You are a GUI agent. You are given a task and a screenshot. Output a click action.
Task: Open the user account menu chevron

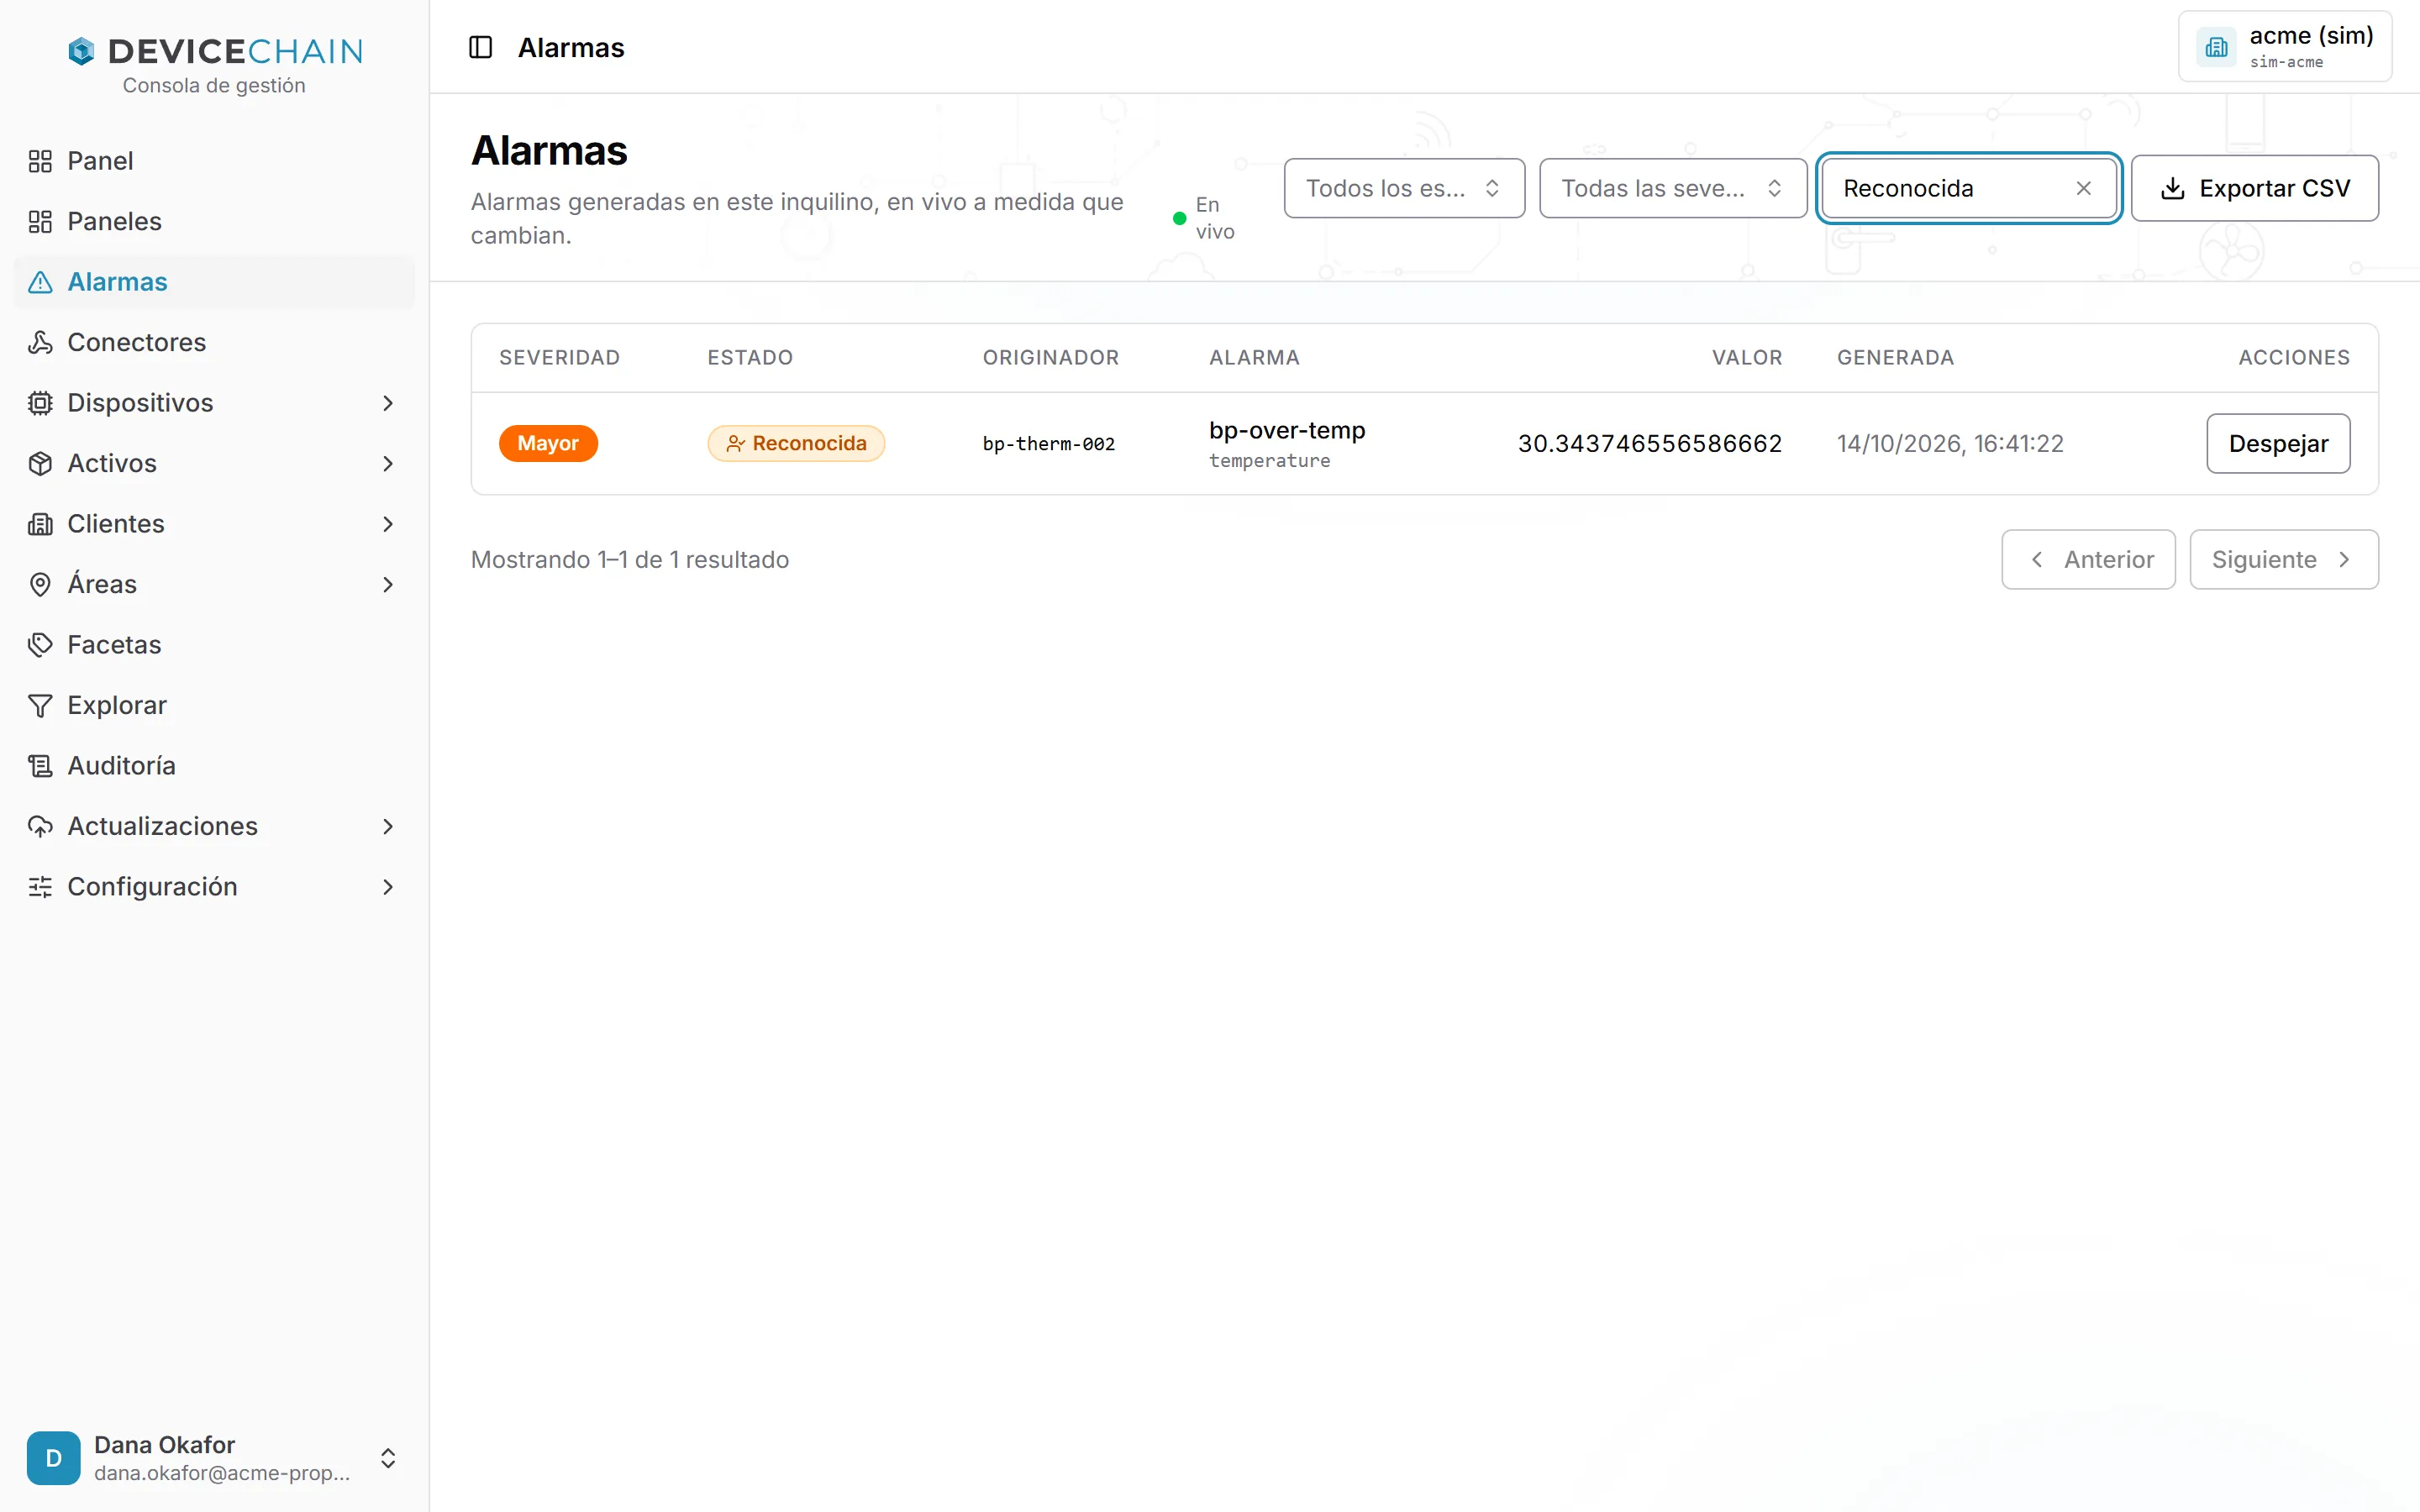[388, 1458]
